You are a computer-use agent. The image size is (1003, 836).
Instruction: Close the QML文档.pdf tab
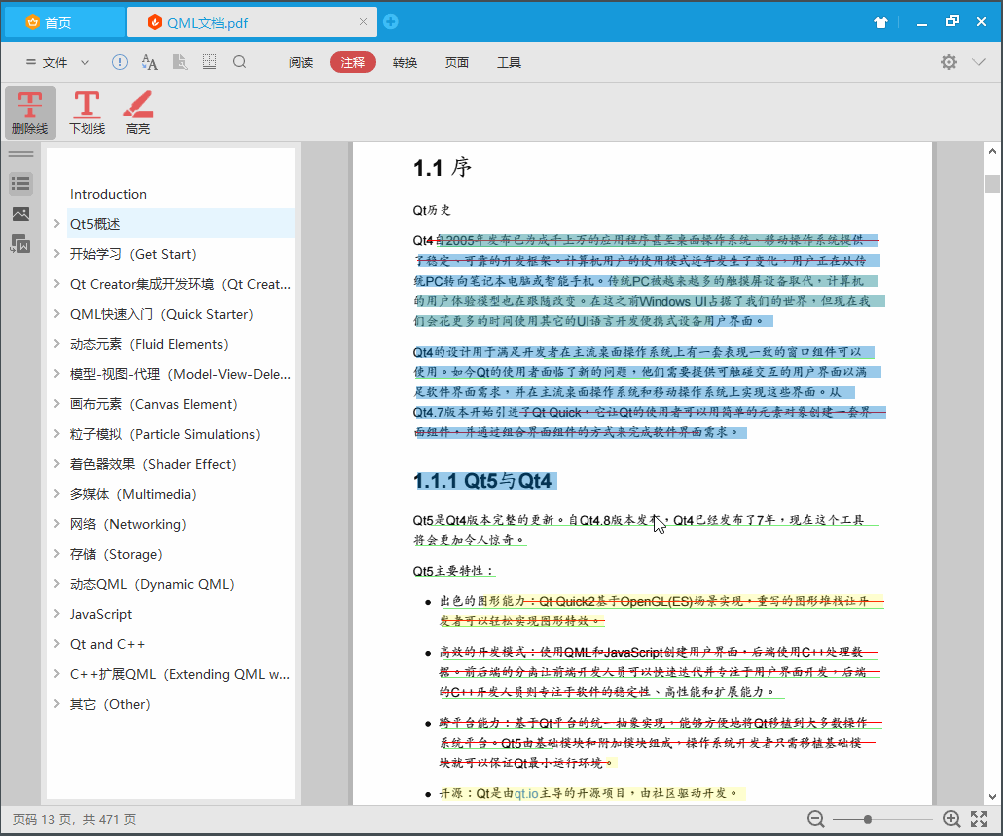[x=363, y=22]
